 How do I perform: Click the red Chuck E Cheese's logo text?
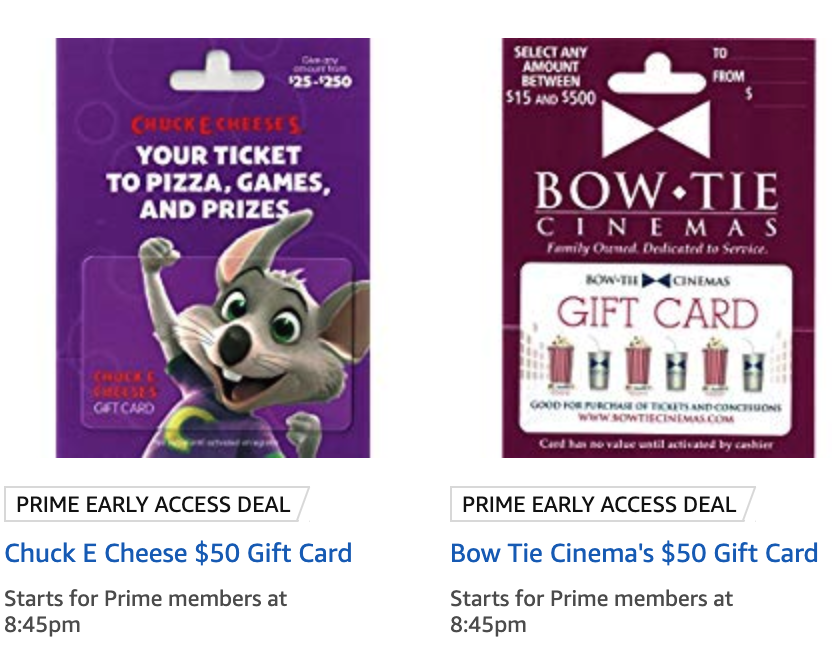tap(217, 125)
